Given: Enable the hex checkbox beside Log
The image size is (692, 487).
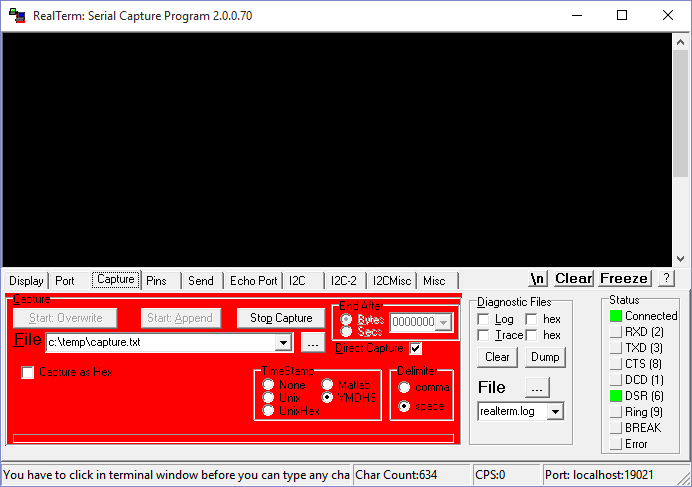Looking at the screenshot, I should (x=531, y=319).
